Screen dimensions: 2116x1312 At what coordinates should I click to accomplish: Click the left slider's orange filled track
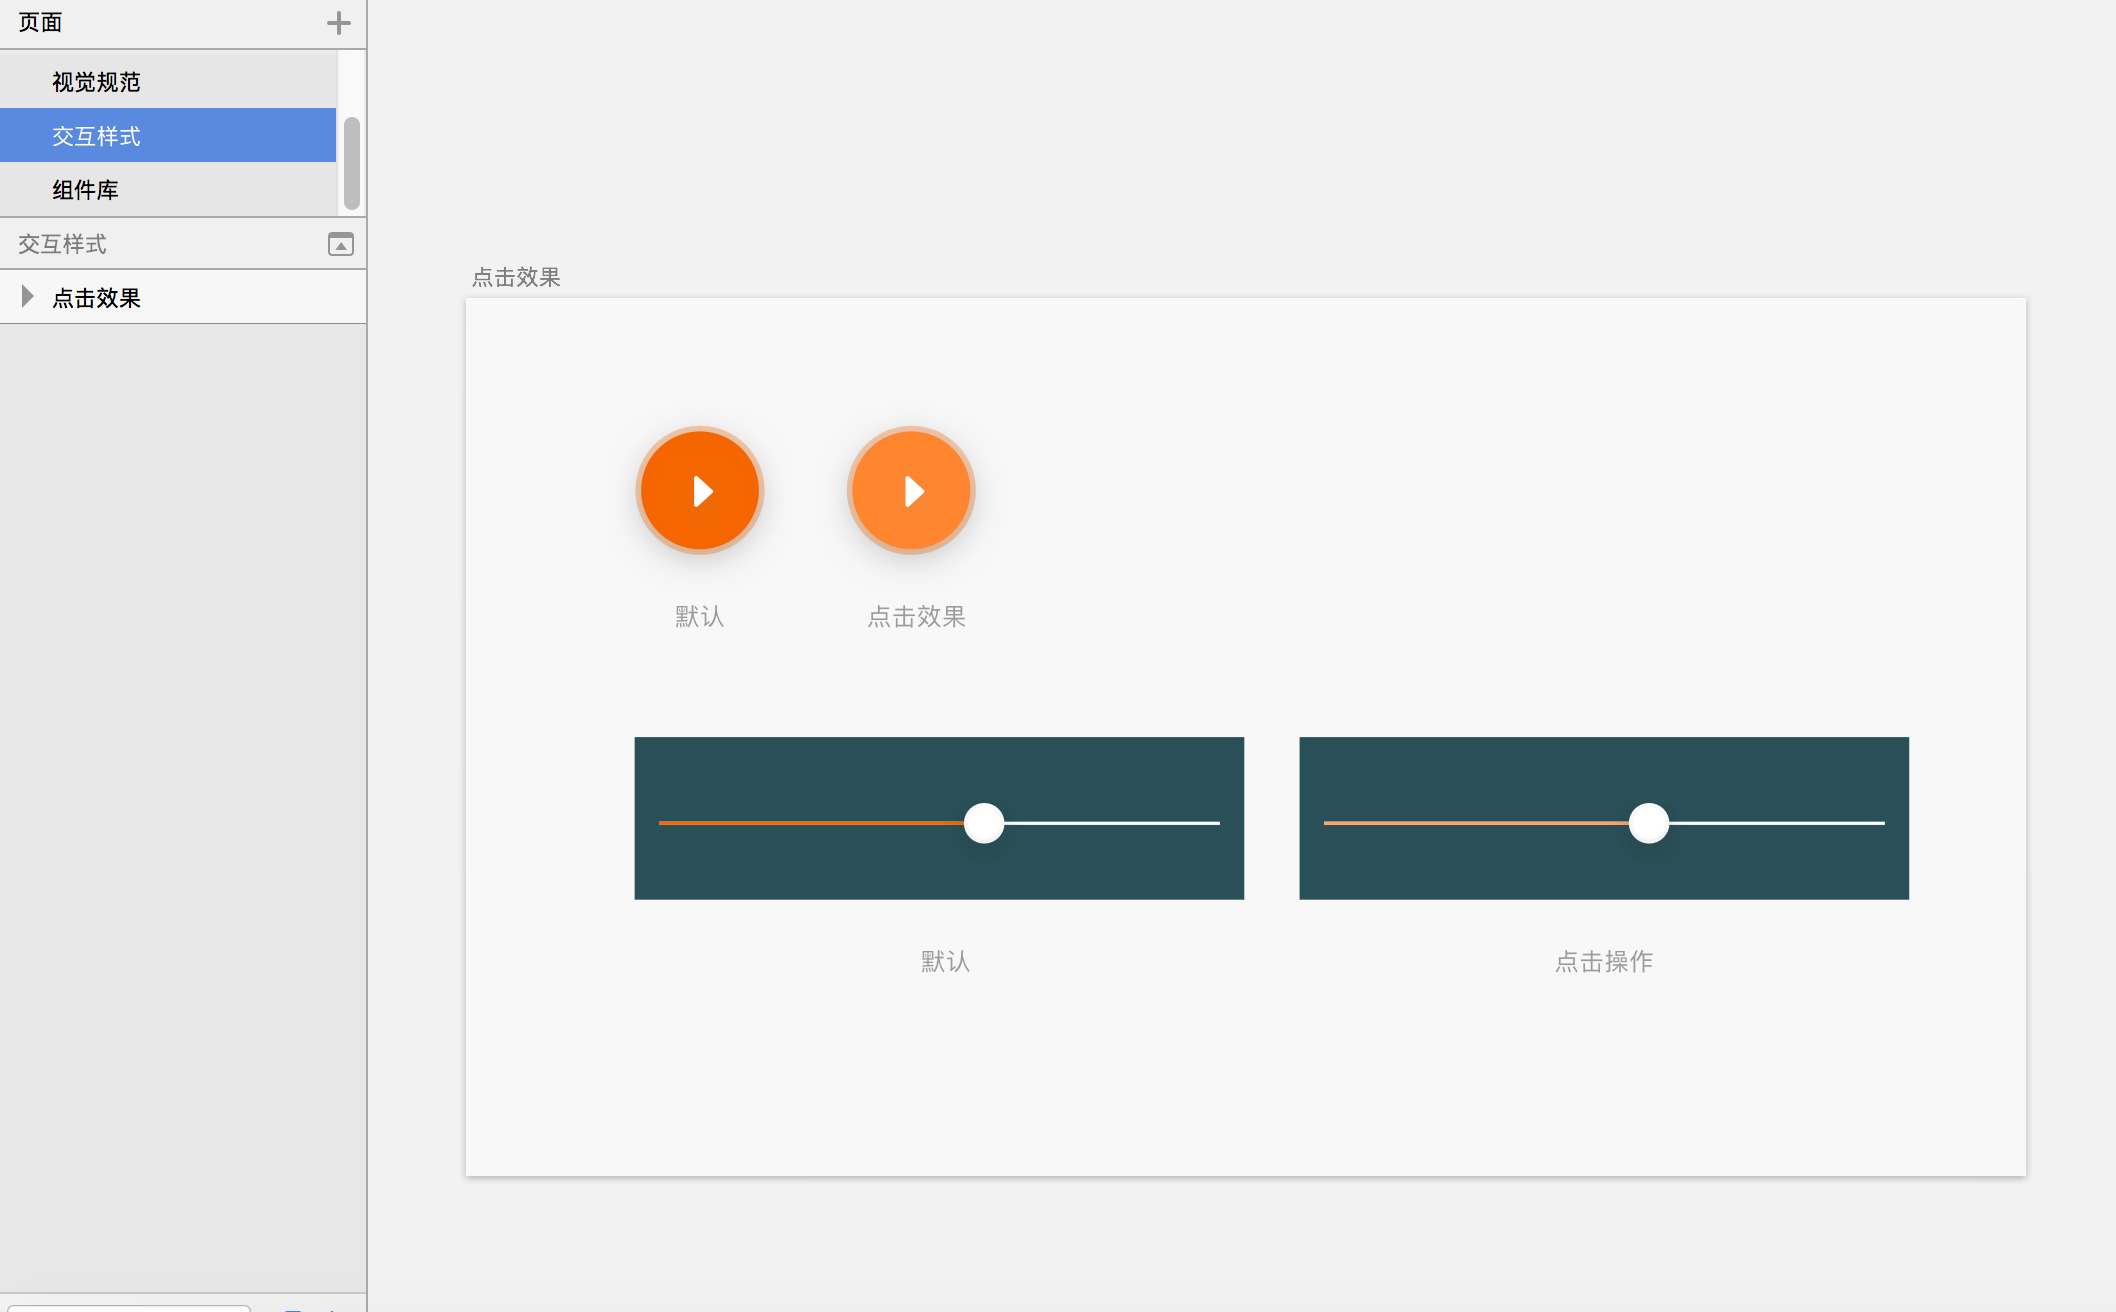[810, 823]
